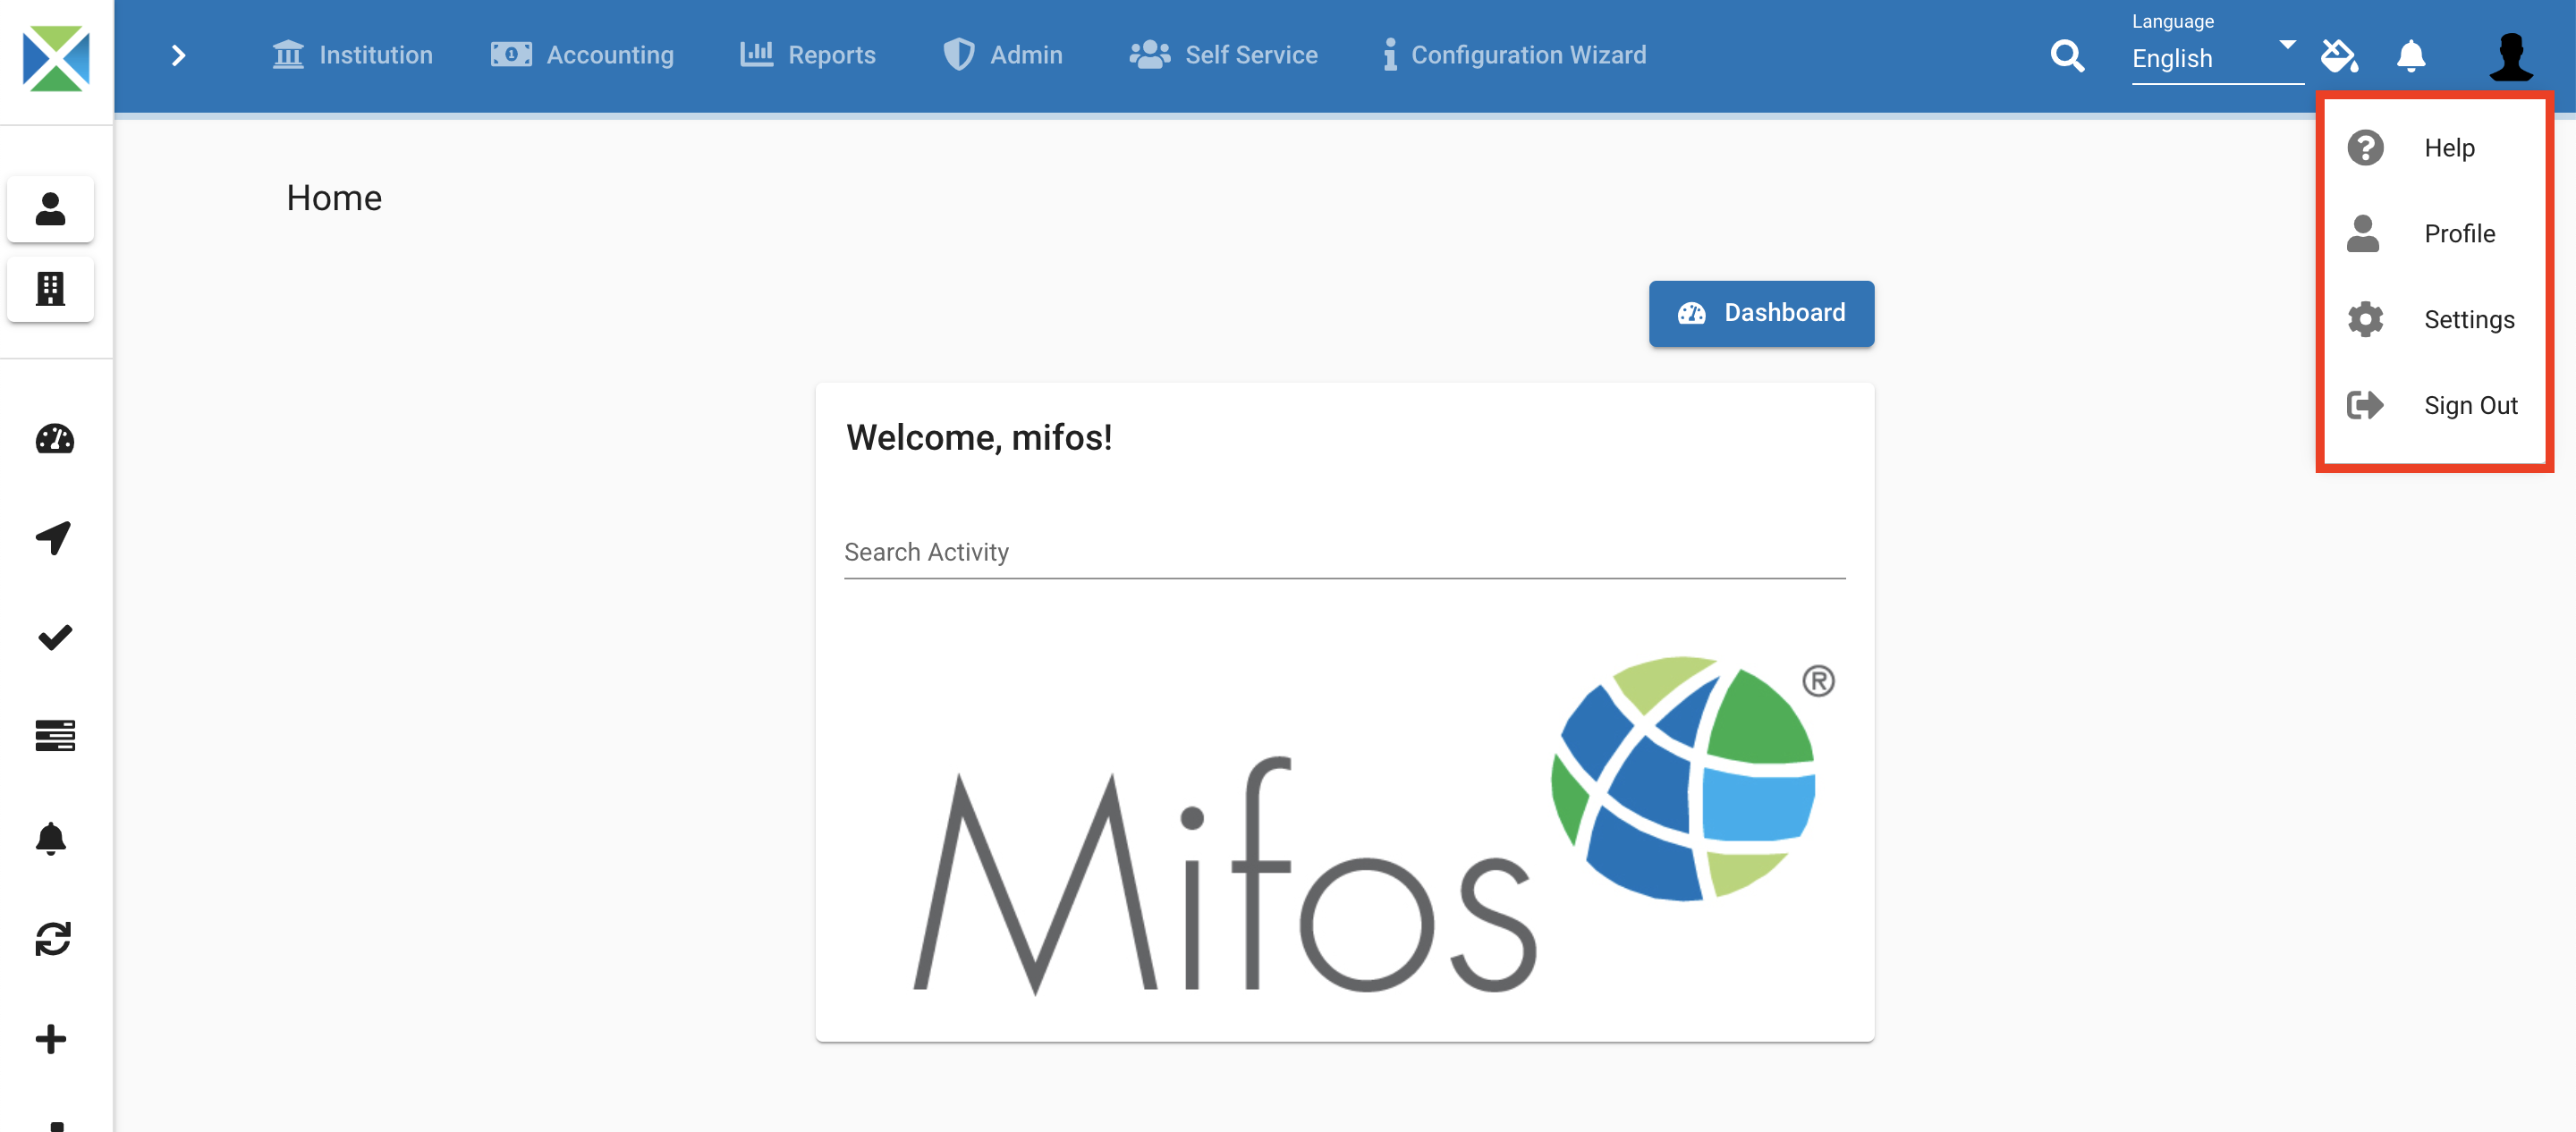Select Help from the user menu
This screenshot has height=1132, width=2576.
click(x=2434, y=148)
